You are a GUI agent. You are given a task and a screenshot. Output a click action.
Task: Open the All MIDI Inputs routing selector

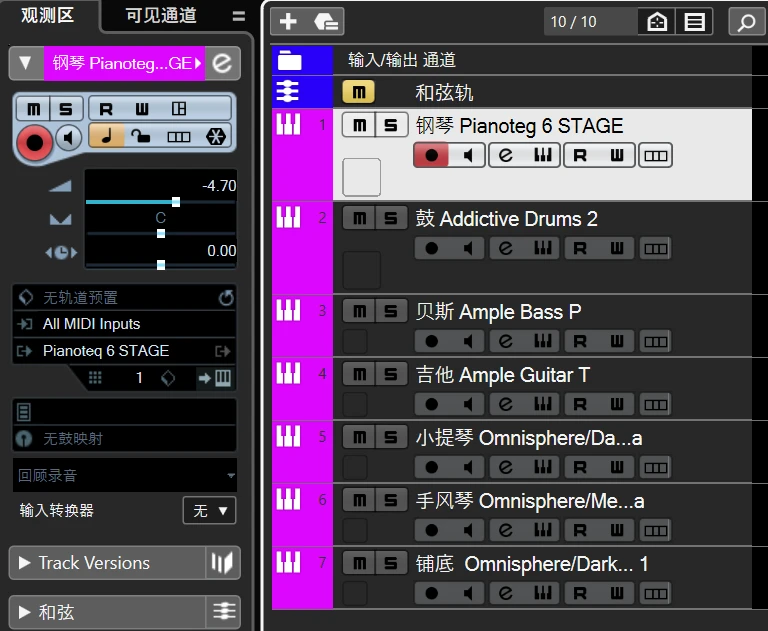tap(125, 324)
